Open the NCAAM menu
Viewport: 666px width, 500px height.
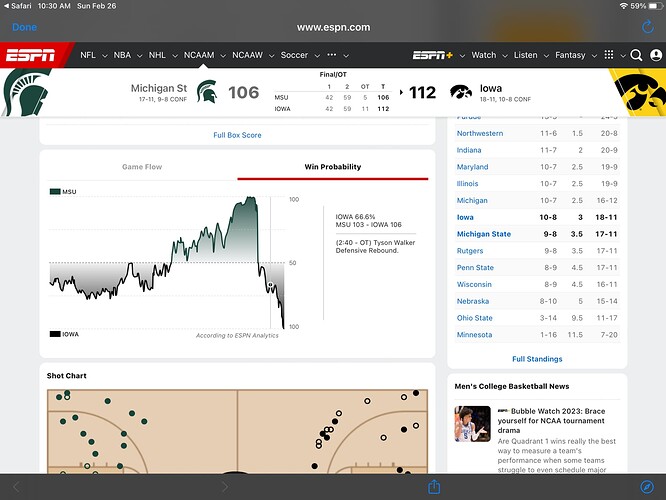[199, 55]
